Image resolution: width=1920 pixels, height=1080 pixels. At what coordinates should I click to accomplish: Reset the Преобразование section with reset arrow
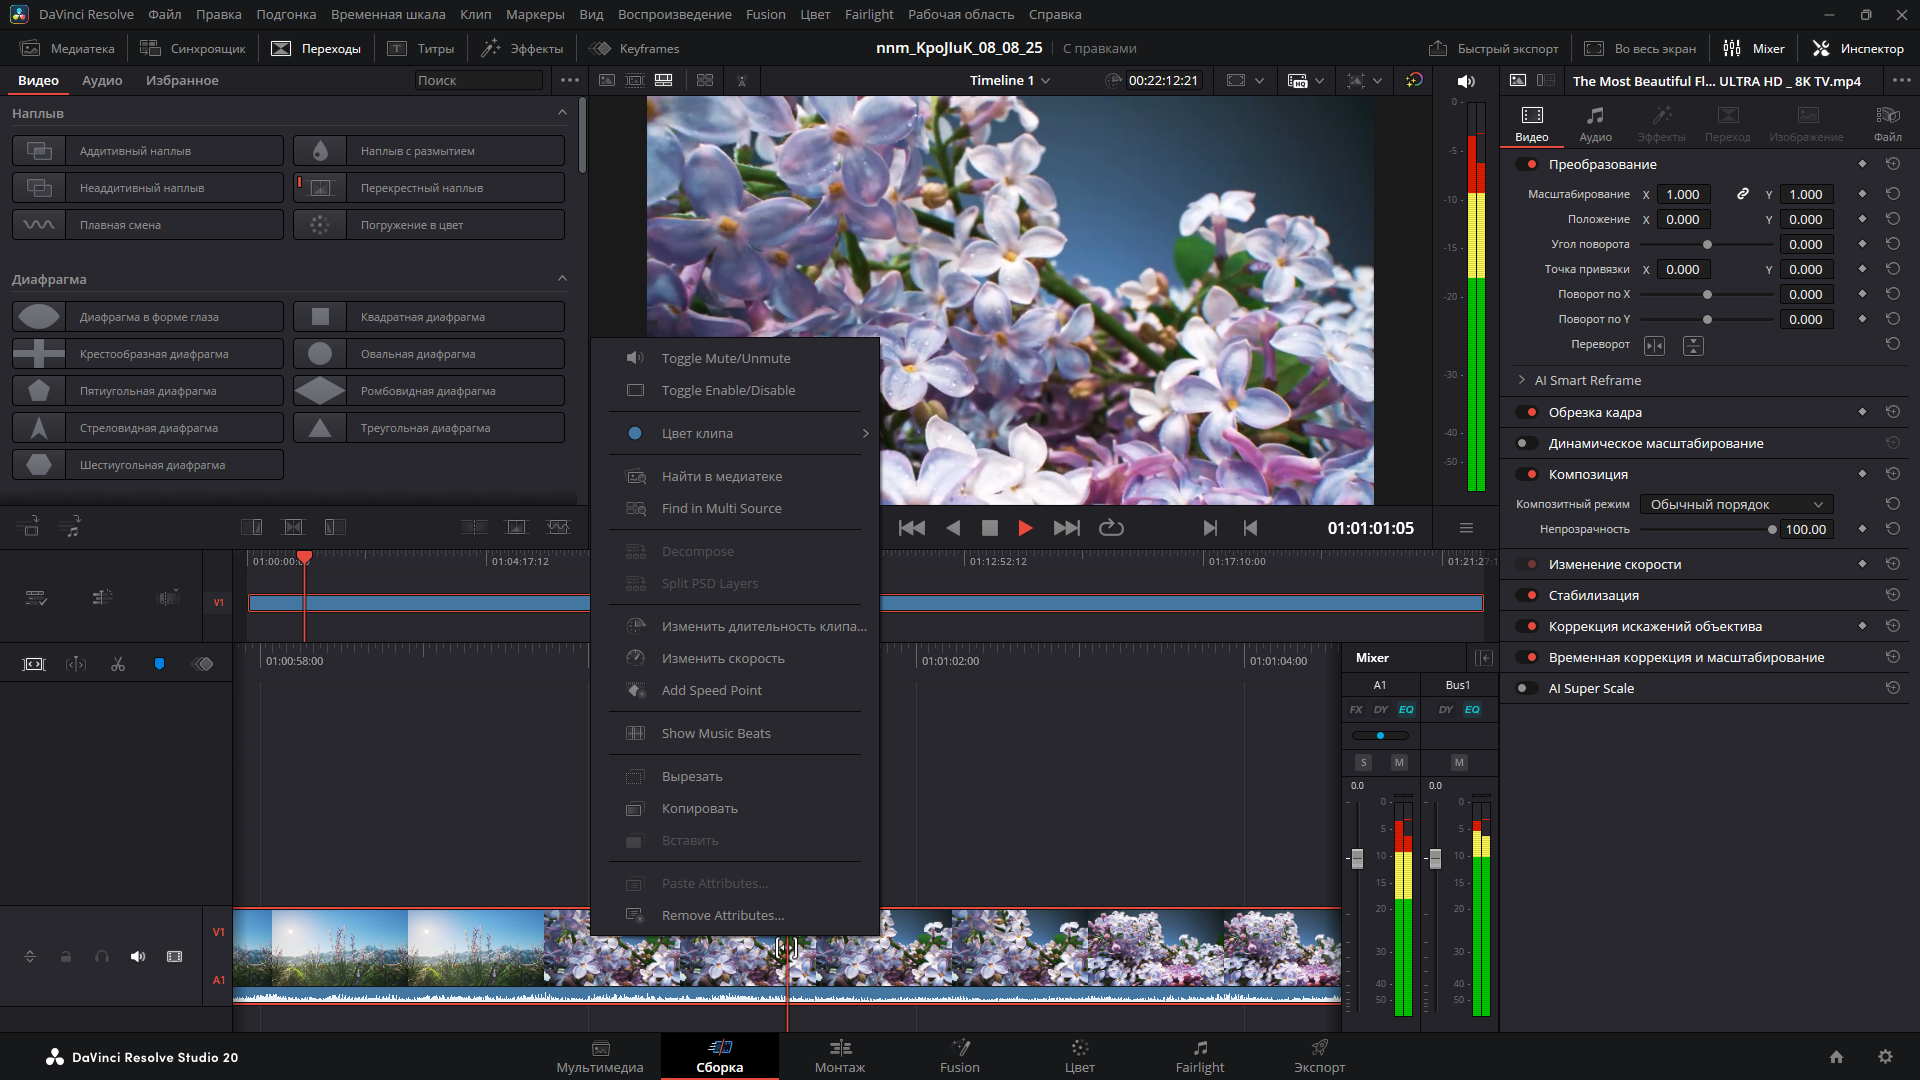click(1893, 164)
